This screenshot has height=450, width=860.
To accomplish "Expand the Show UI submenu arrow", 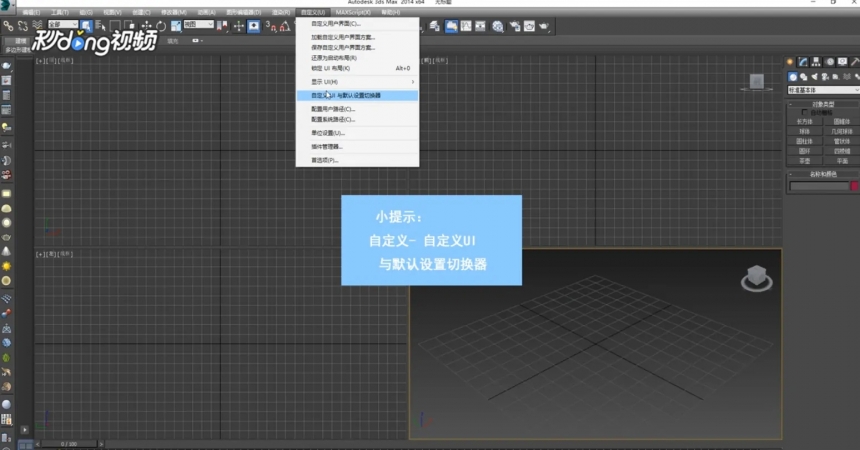I will [x=412, y=82].
